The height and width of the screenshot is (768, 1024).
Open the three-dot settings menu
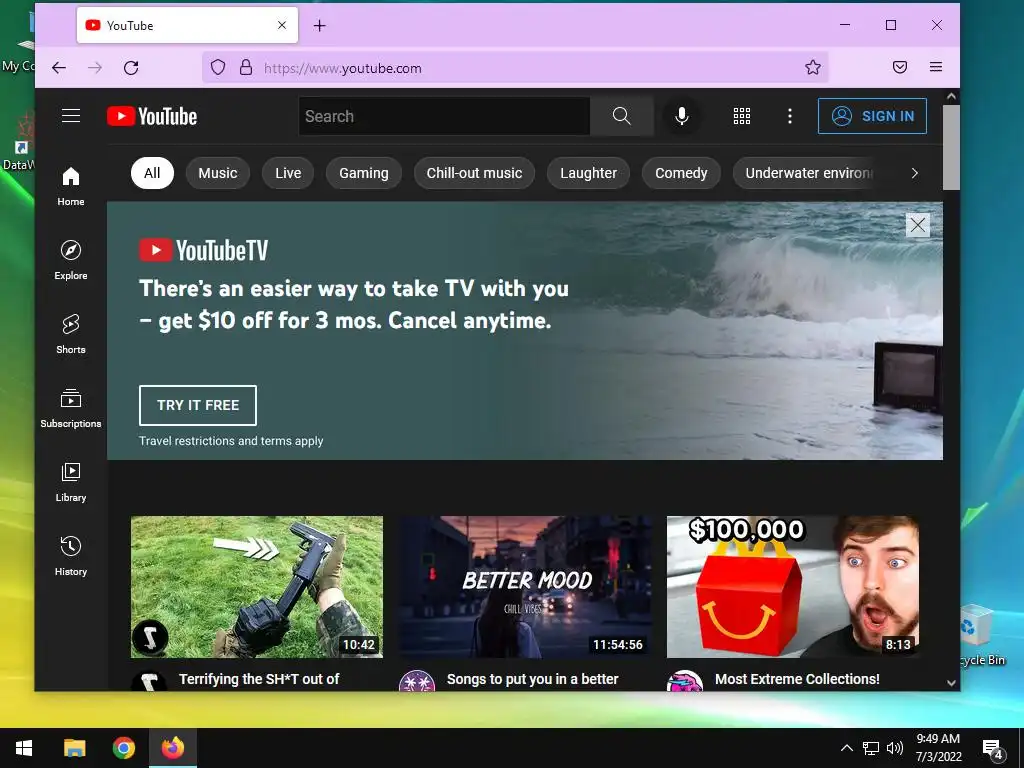(x=790, y=116)
